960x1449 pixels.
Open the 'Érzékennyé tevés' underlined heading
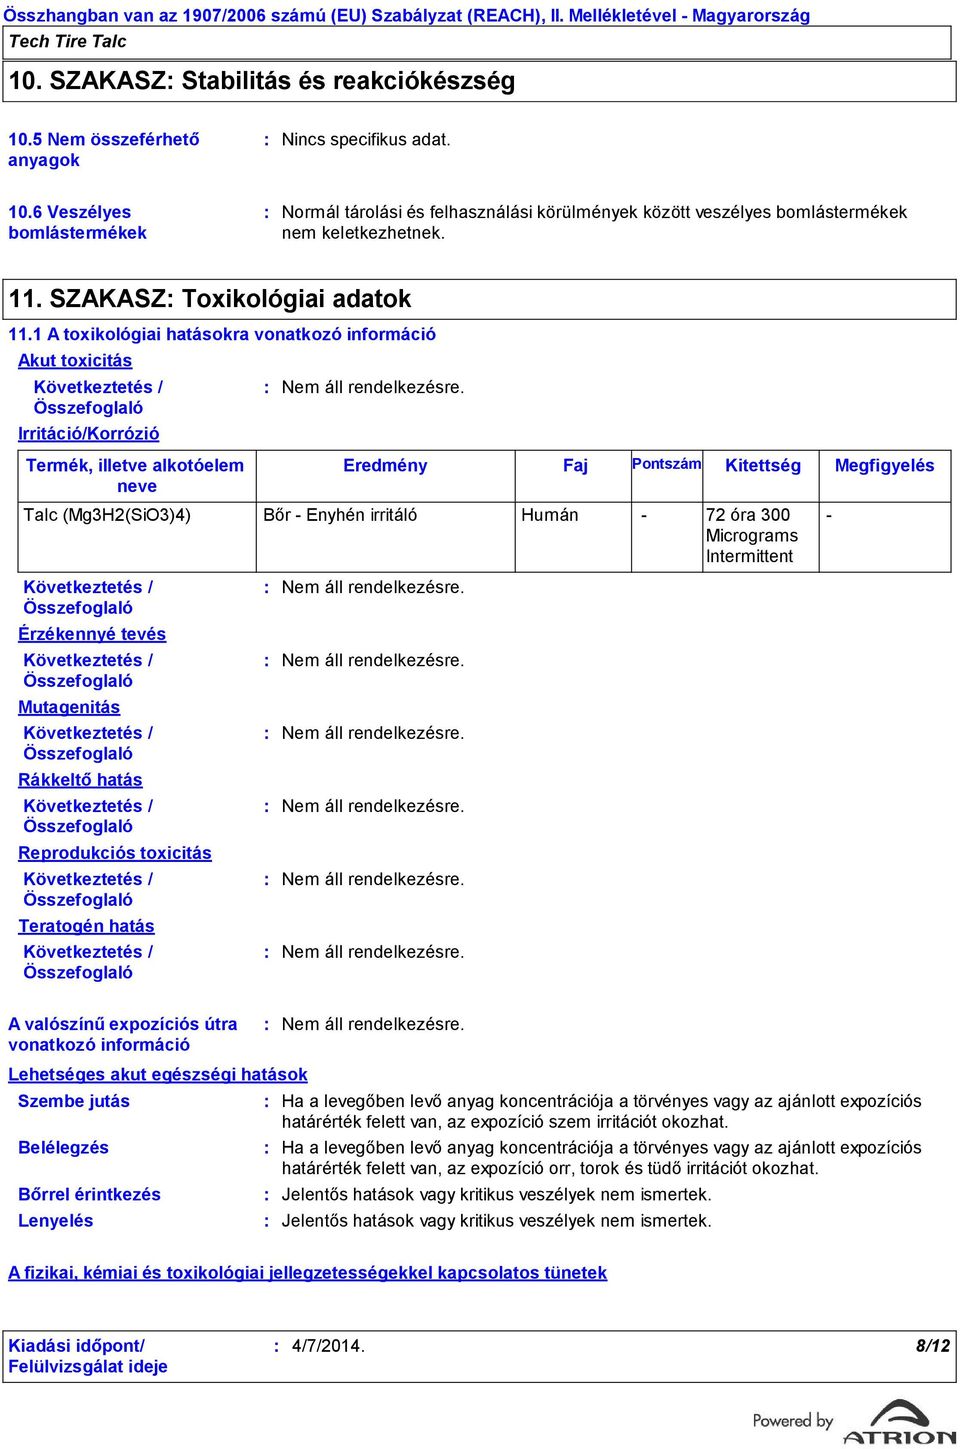coord(92,633)
